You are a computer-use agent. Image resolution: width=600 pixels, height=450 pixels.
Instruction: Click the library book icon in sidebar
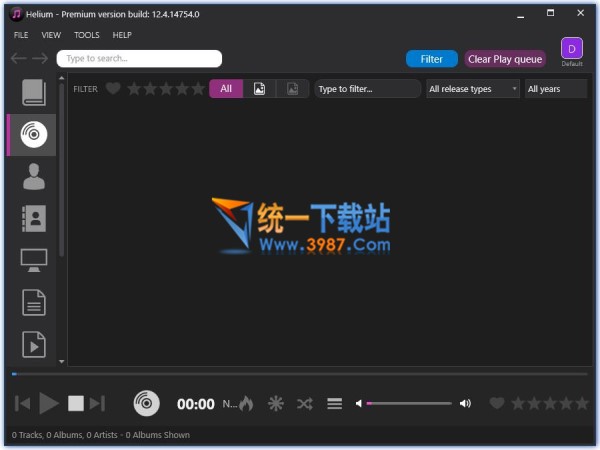pos(33,92)
